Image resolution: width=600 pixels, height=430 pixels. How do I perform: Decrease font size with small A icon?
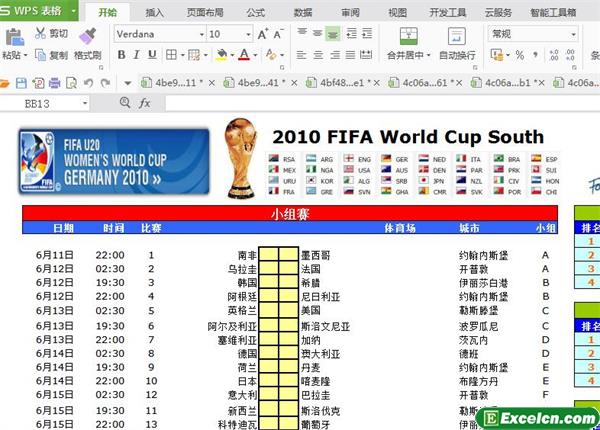tap(278, 34)
